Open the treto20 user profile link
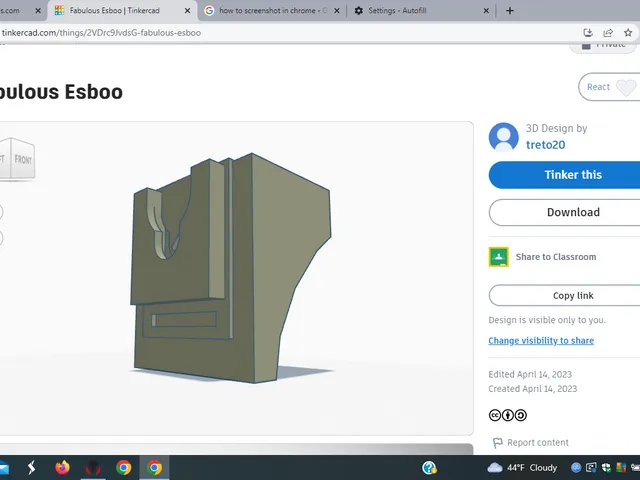This screenshot has width=640, height=480. 545,145
